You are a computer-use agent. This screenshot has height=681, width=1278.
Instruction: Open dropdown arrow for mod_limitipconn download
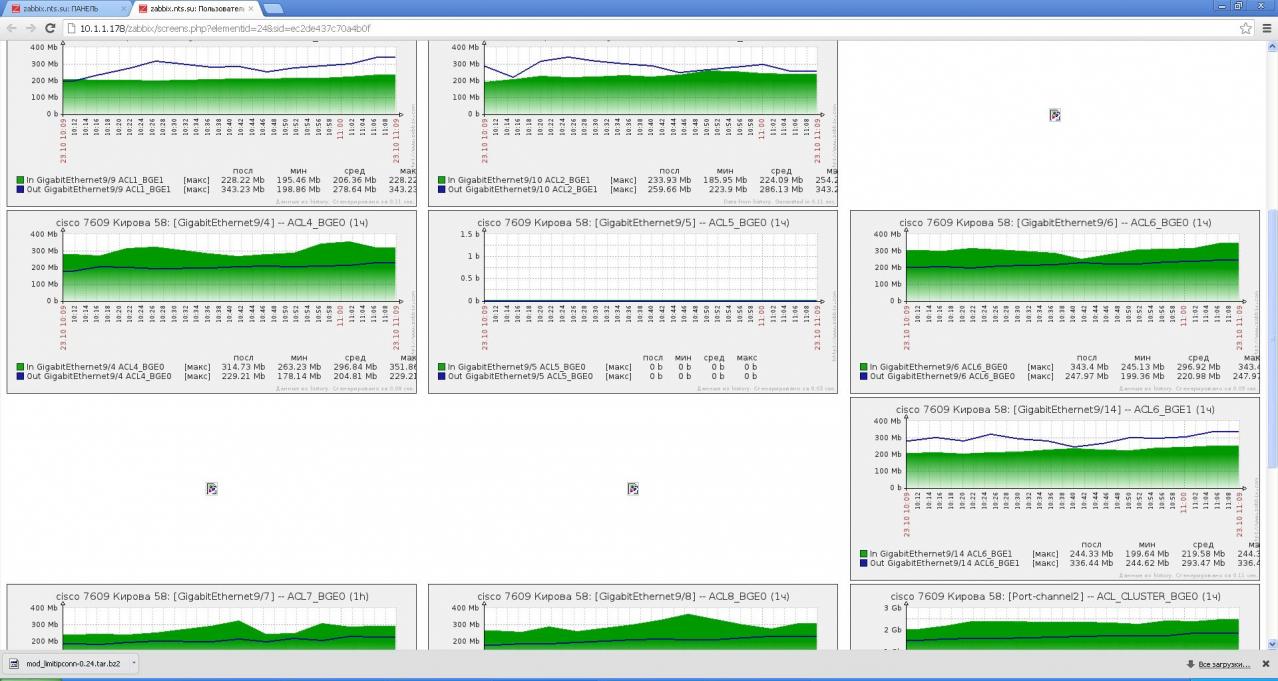pos(133,663)
